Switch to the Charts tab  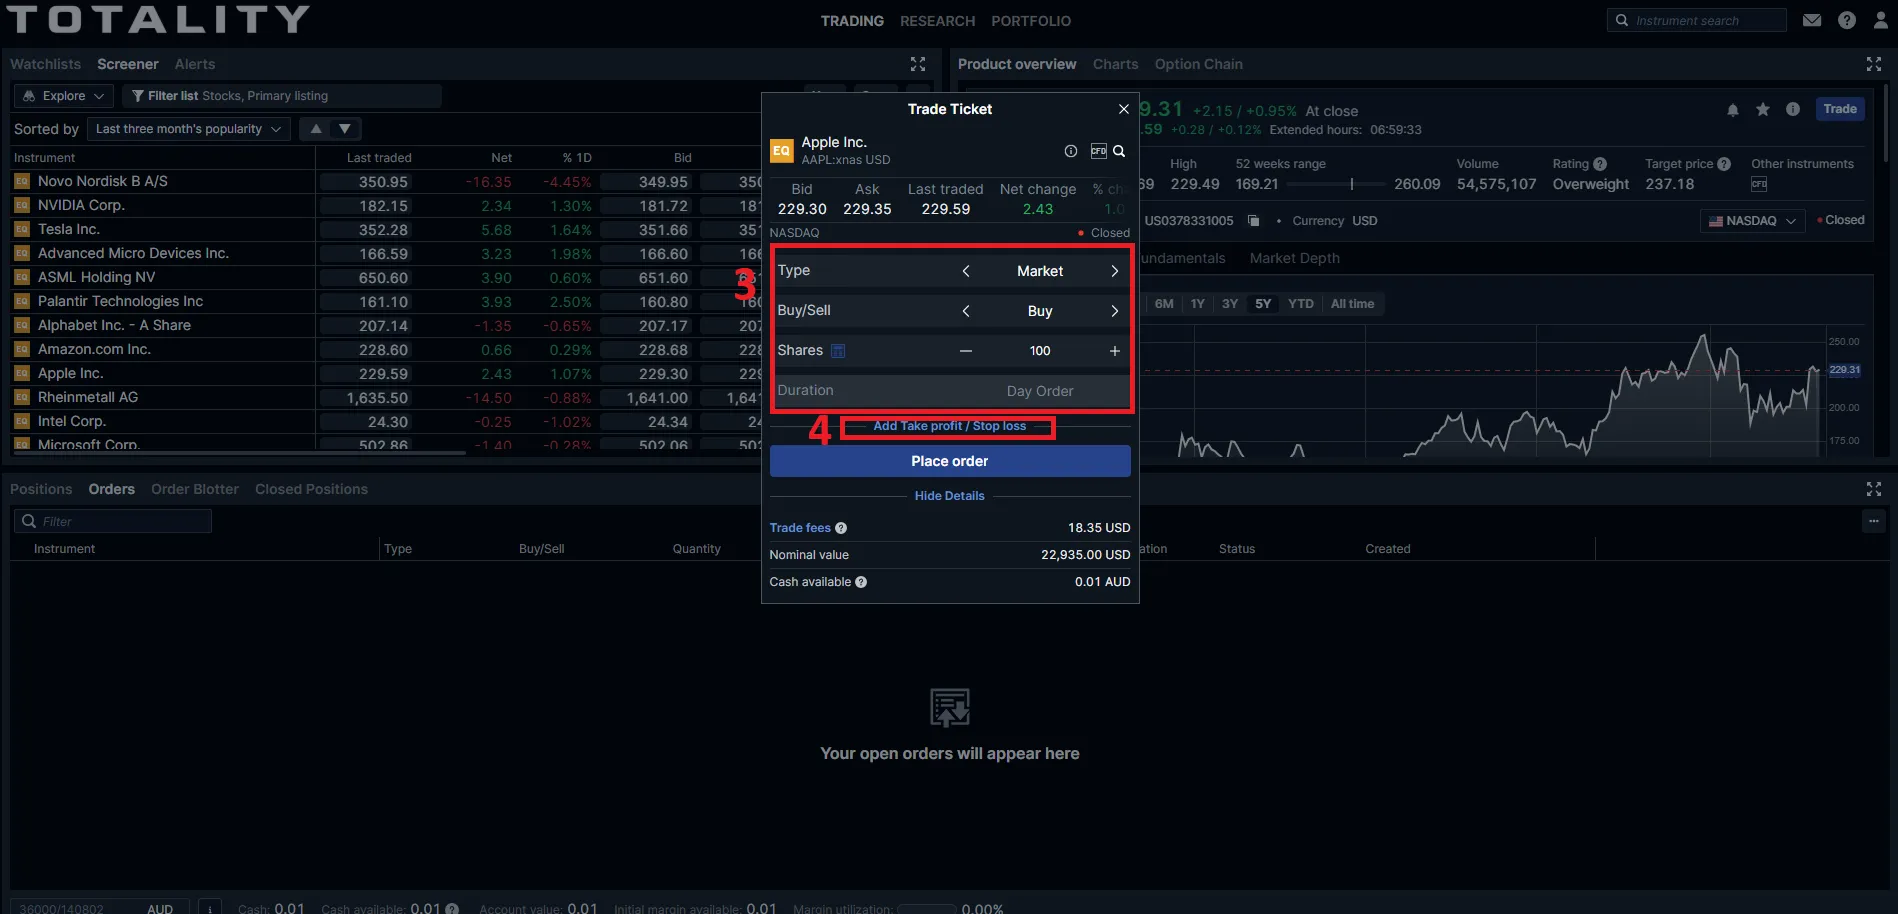point(1115,64)
